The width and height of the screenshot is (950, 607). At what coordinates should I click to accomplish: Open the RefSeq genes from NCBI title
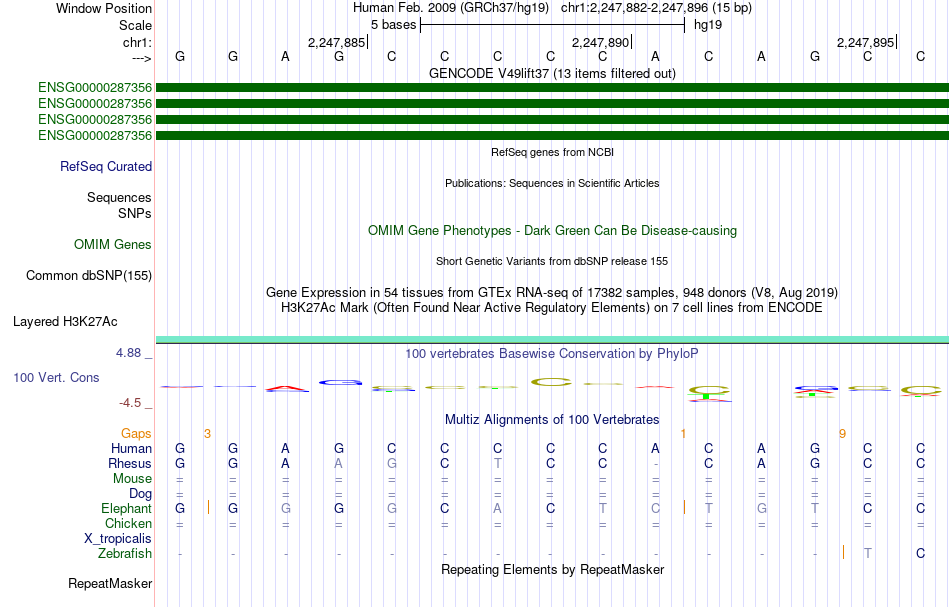tap(552, 152)
